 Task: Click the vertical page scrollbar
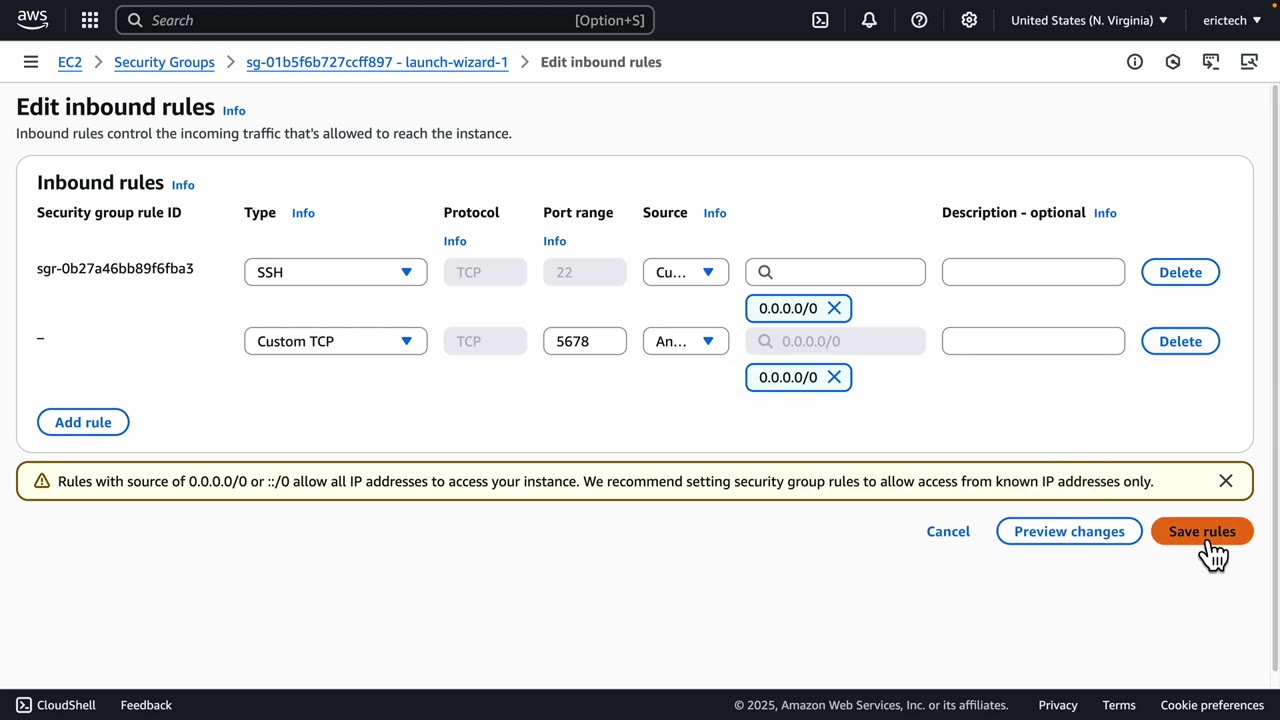[x=1275, y=380]
